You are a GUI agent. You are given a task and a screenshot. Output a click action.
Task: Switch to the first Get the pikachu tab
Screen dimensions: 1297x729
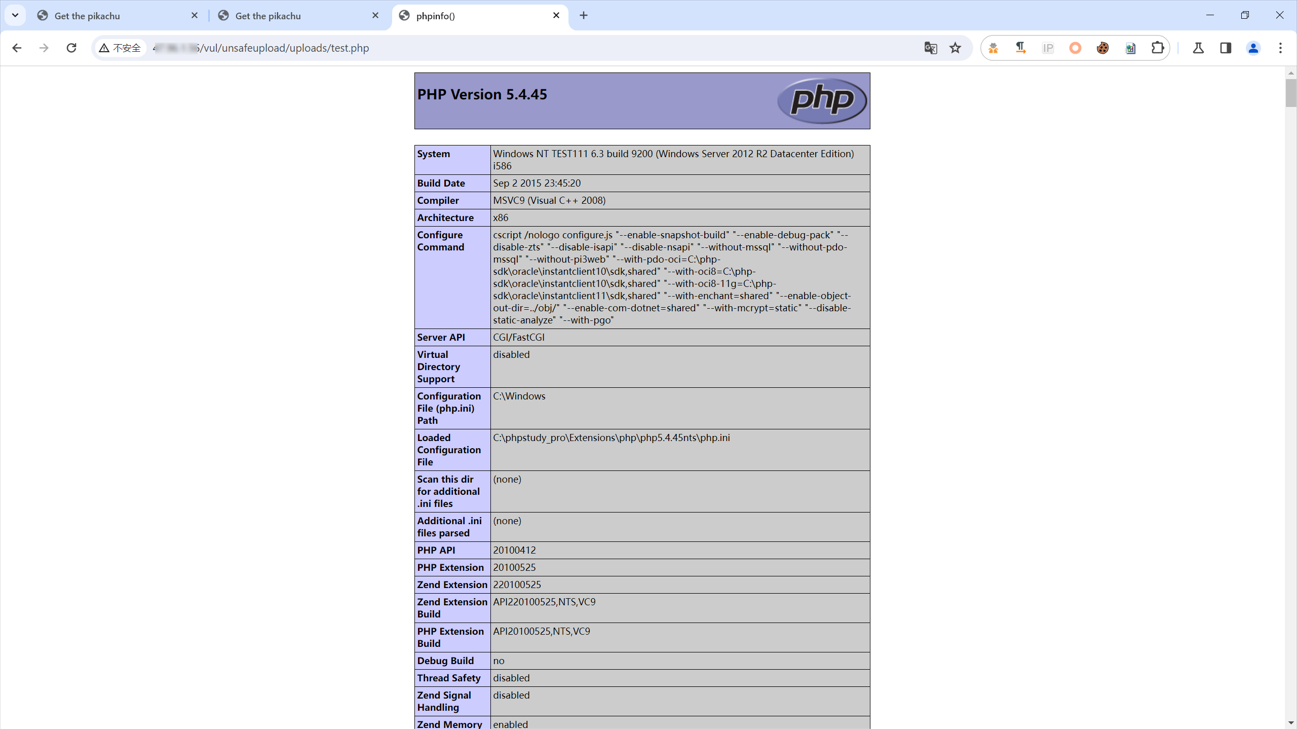(x=110, y=16)
